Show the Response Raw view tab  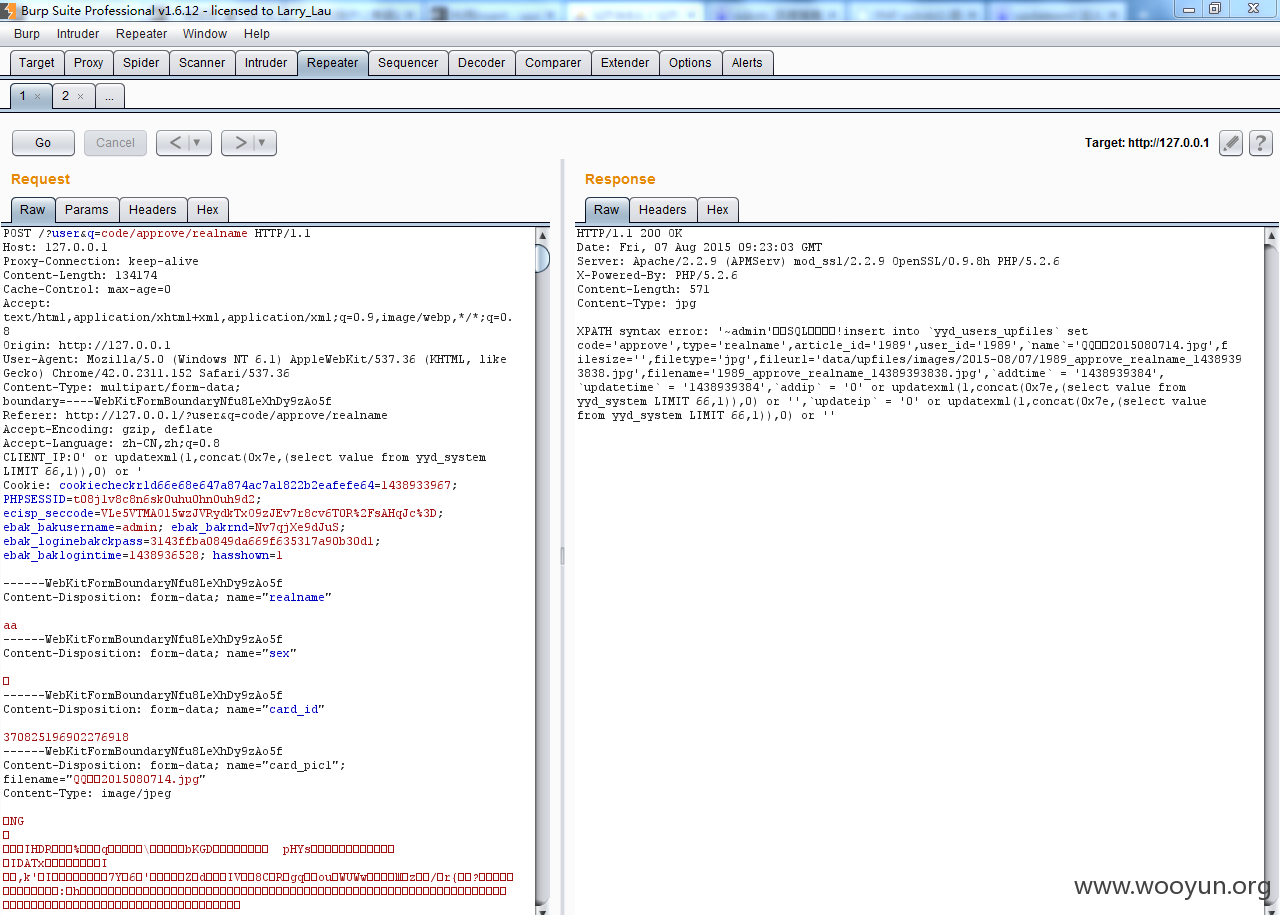coord(607,210)
